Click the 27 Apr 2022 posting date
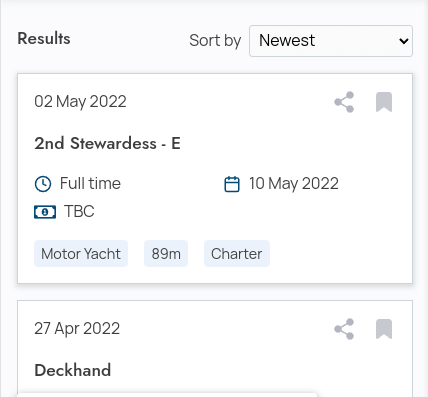This screenshot has width=428, height=397. [x=77, y=329]
